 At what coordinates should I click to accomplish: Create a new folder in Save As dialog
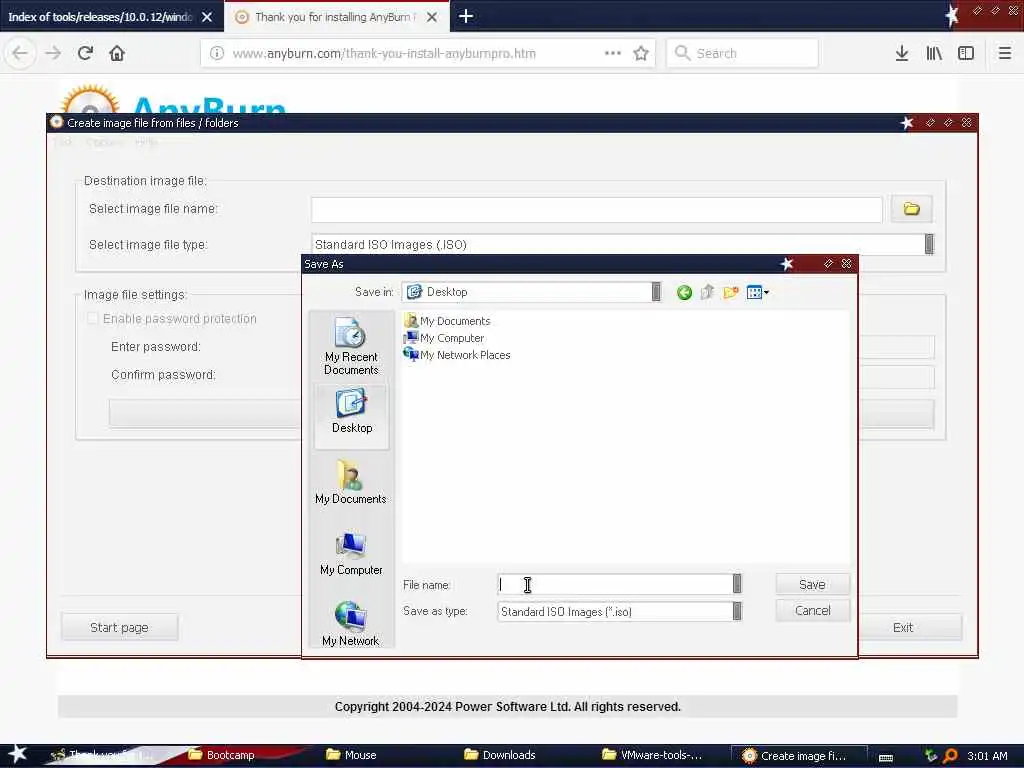pyautogui.click(x=731, y=293)
